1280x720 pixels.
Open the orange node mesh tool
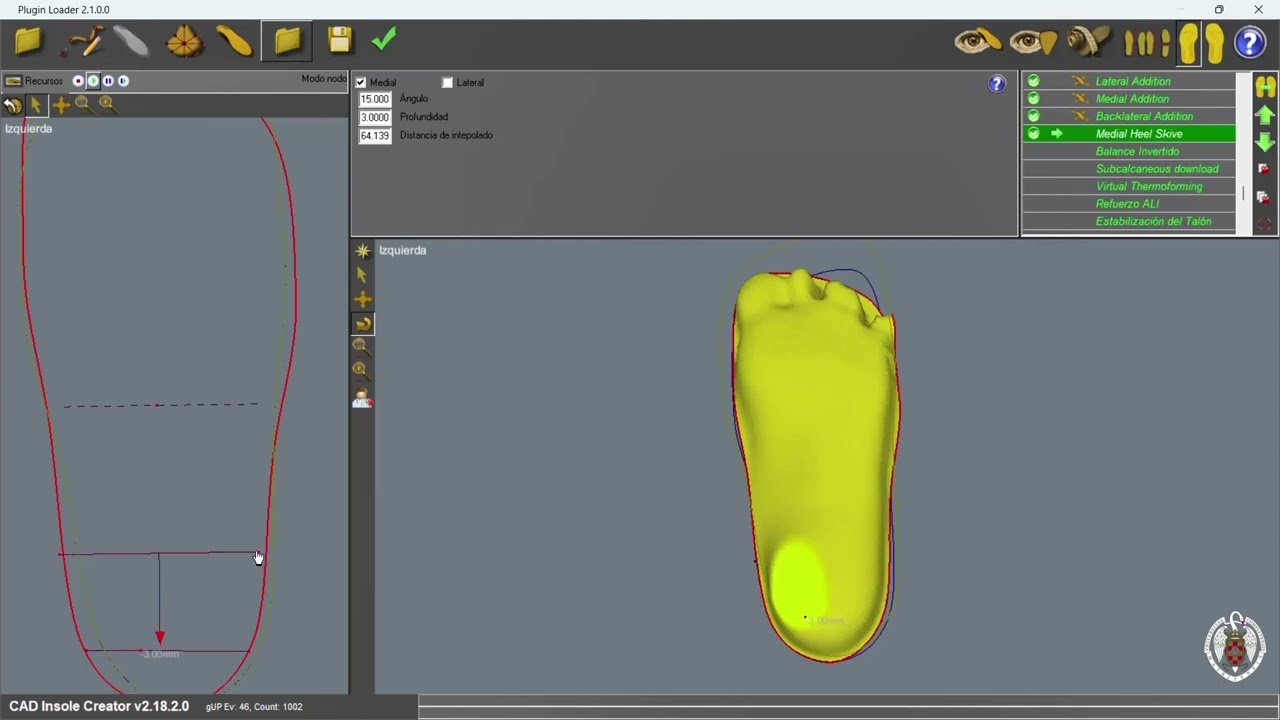[x=185, y=41]
